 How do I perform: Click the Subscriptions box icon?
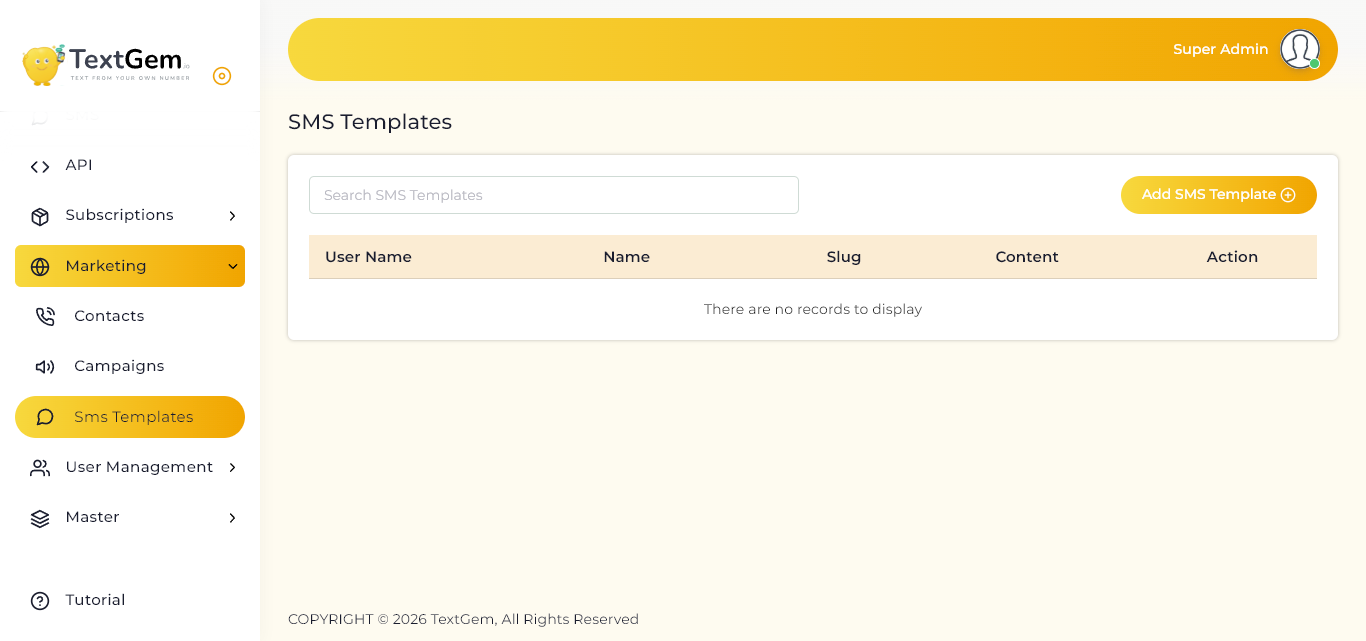[x=40, y=216]
